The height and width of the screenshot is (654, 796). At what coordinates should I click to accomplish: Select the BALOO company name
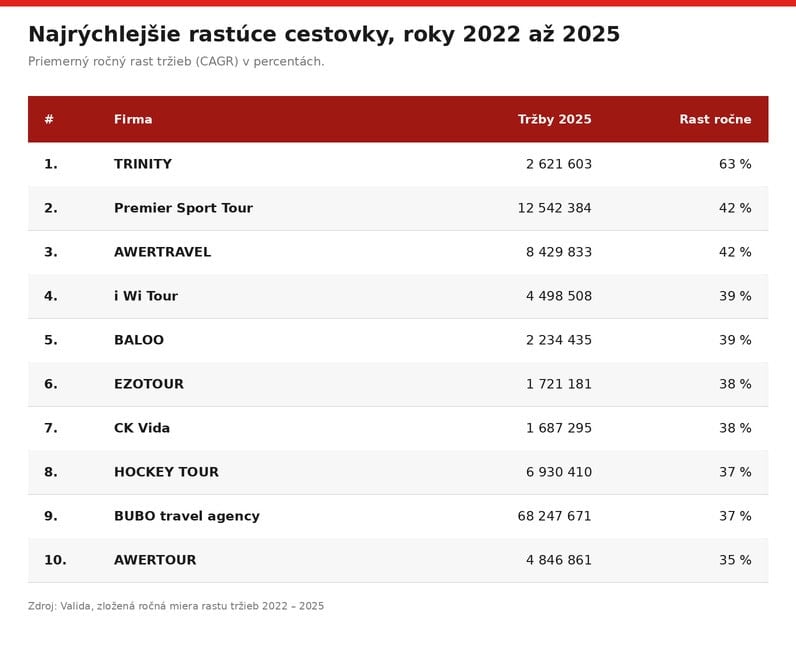point(139,340)
